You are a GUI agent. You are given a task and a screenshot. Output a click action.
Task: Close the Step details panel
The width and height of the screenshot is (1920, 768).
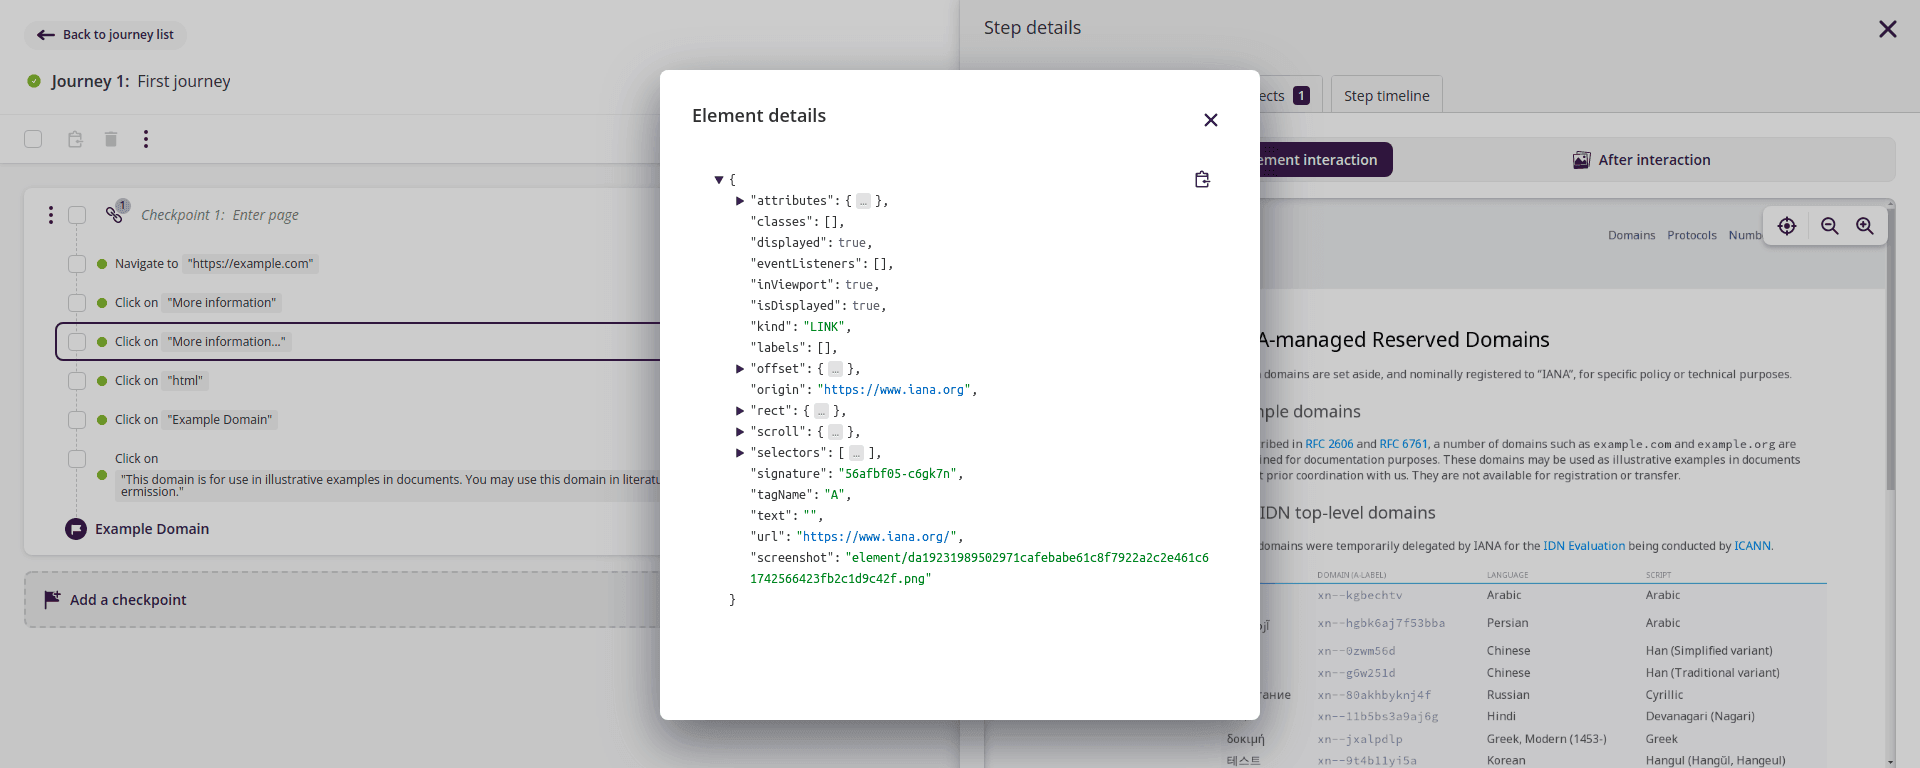coord(1887,29)
